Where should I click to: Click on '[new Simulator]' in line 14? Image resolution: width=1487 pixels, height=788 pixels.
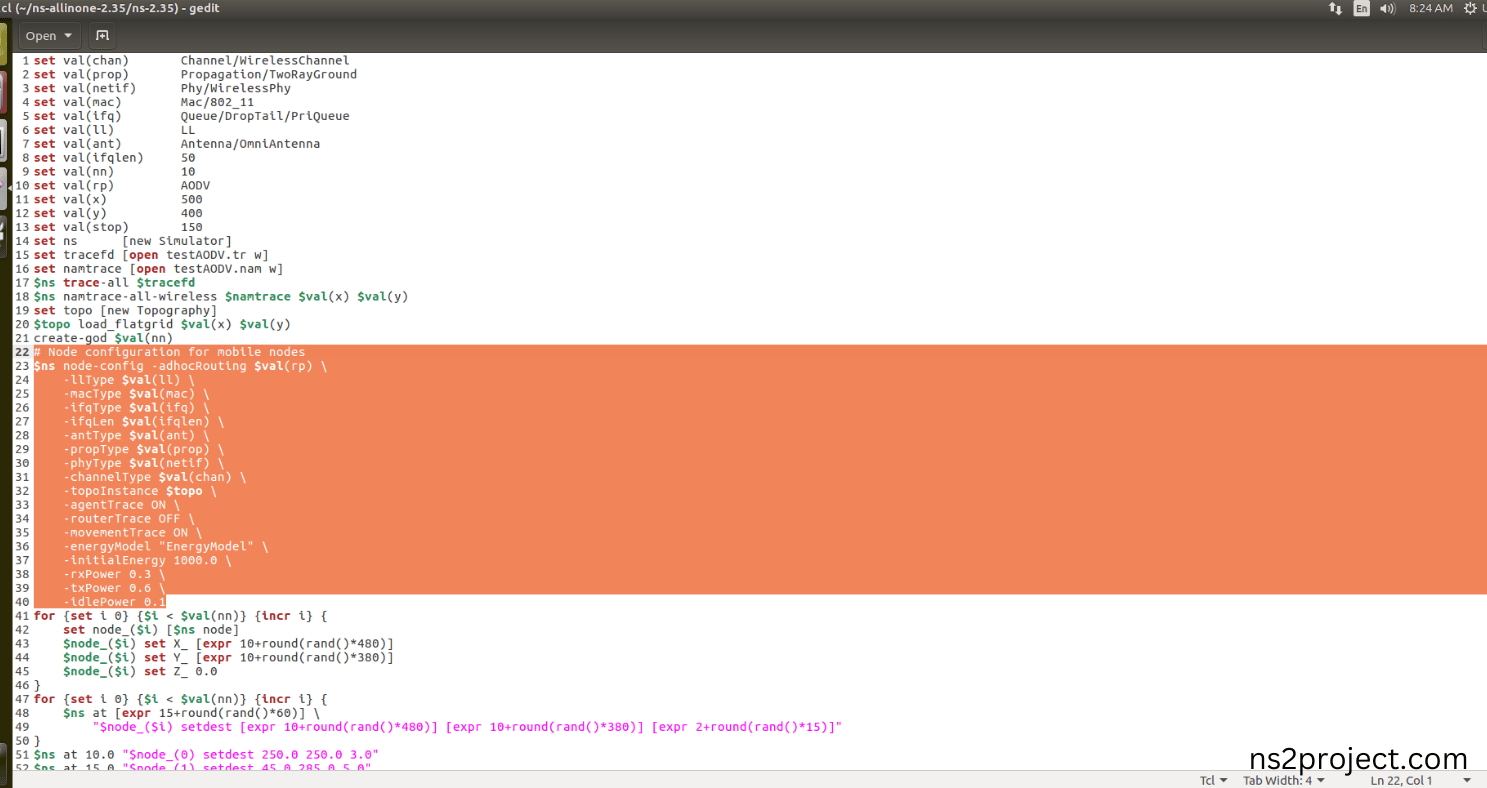click(177, 241)
